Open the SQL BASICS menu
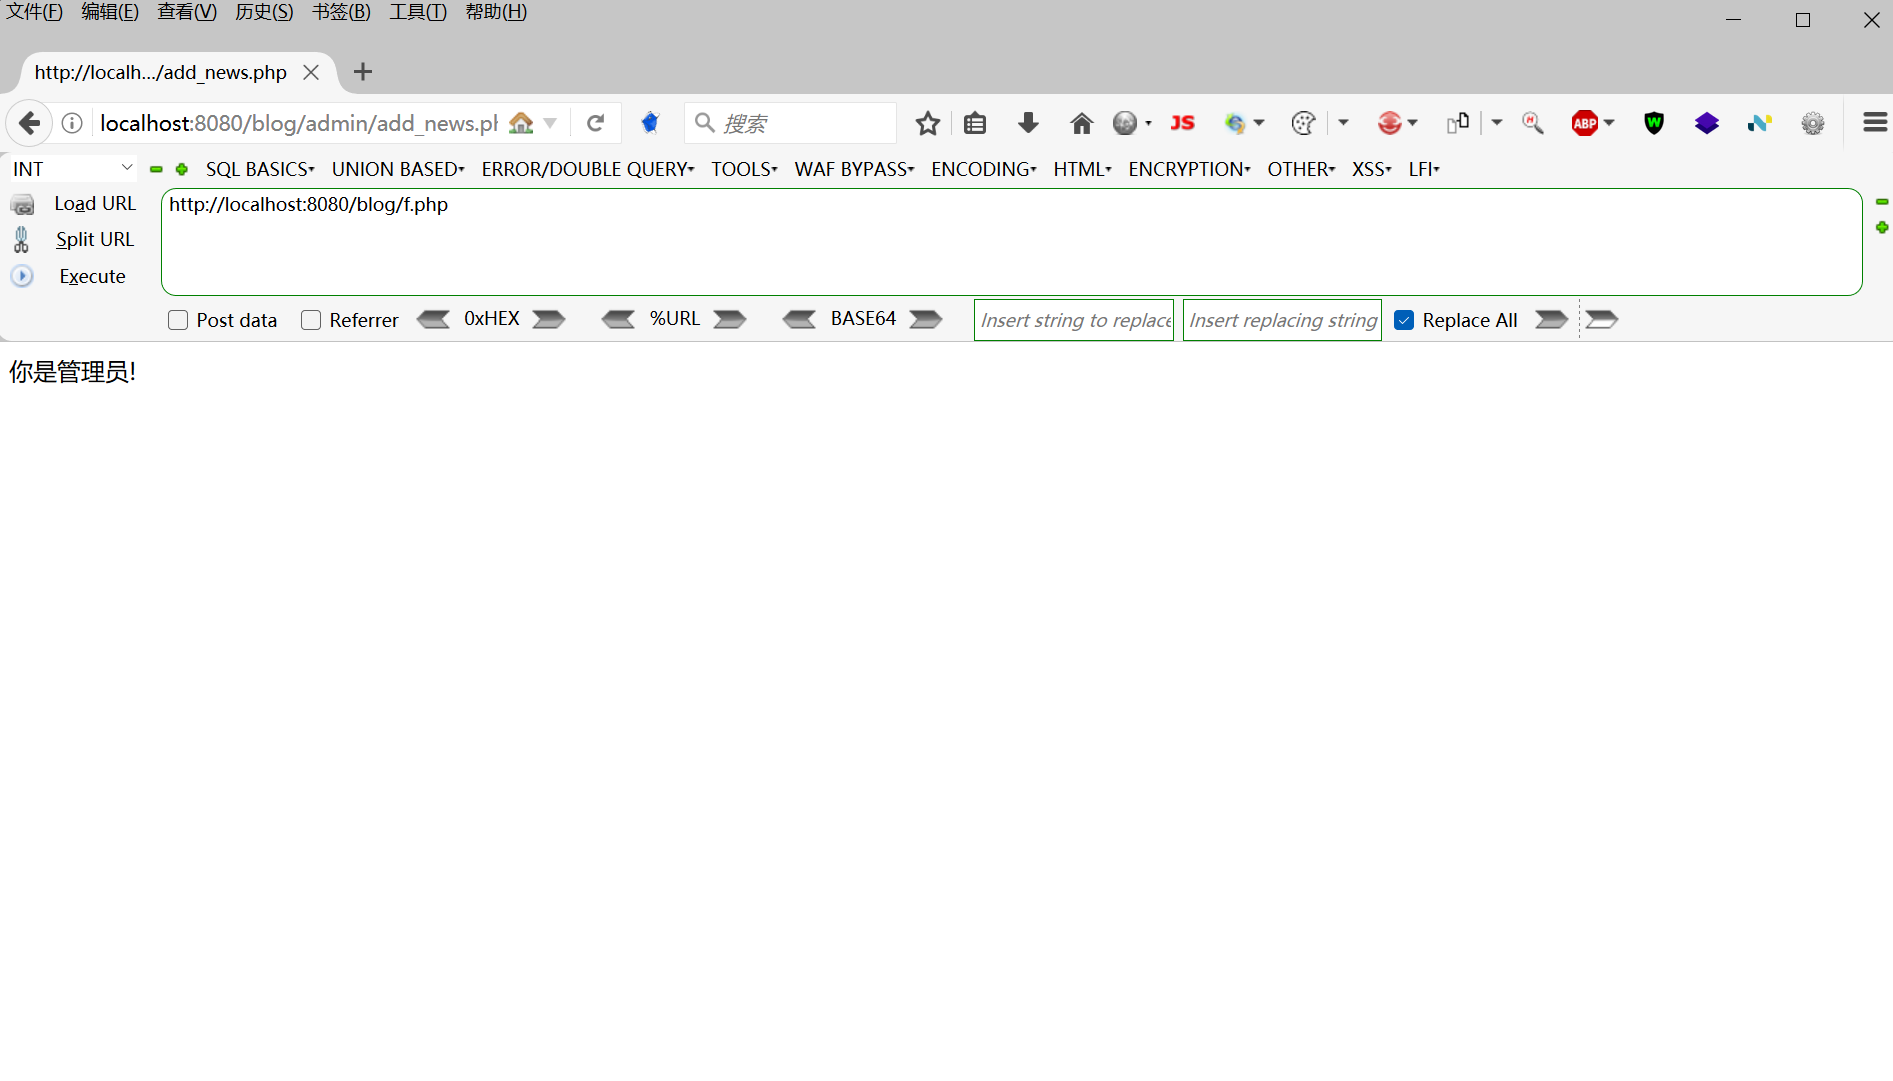The width and height of the screenshot is (1893, 1081). pyautogui.click(x=260, y=169)
